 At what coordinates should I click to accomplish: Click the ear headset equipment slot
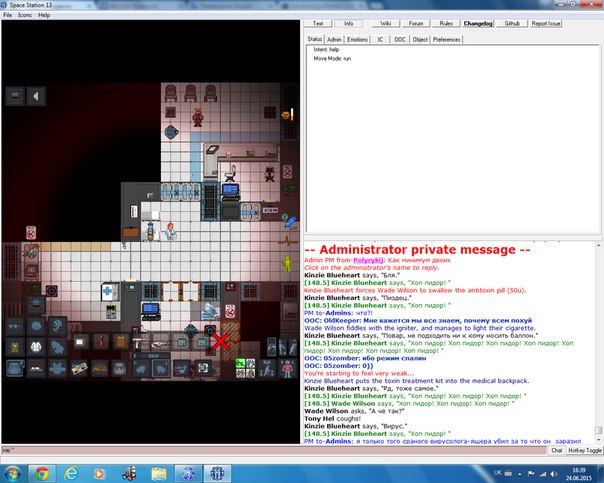click(x=57, y=325)
